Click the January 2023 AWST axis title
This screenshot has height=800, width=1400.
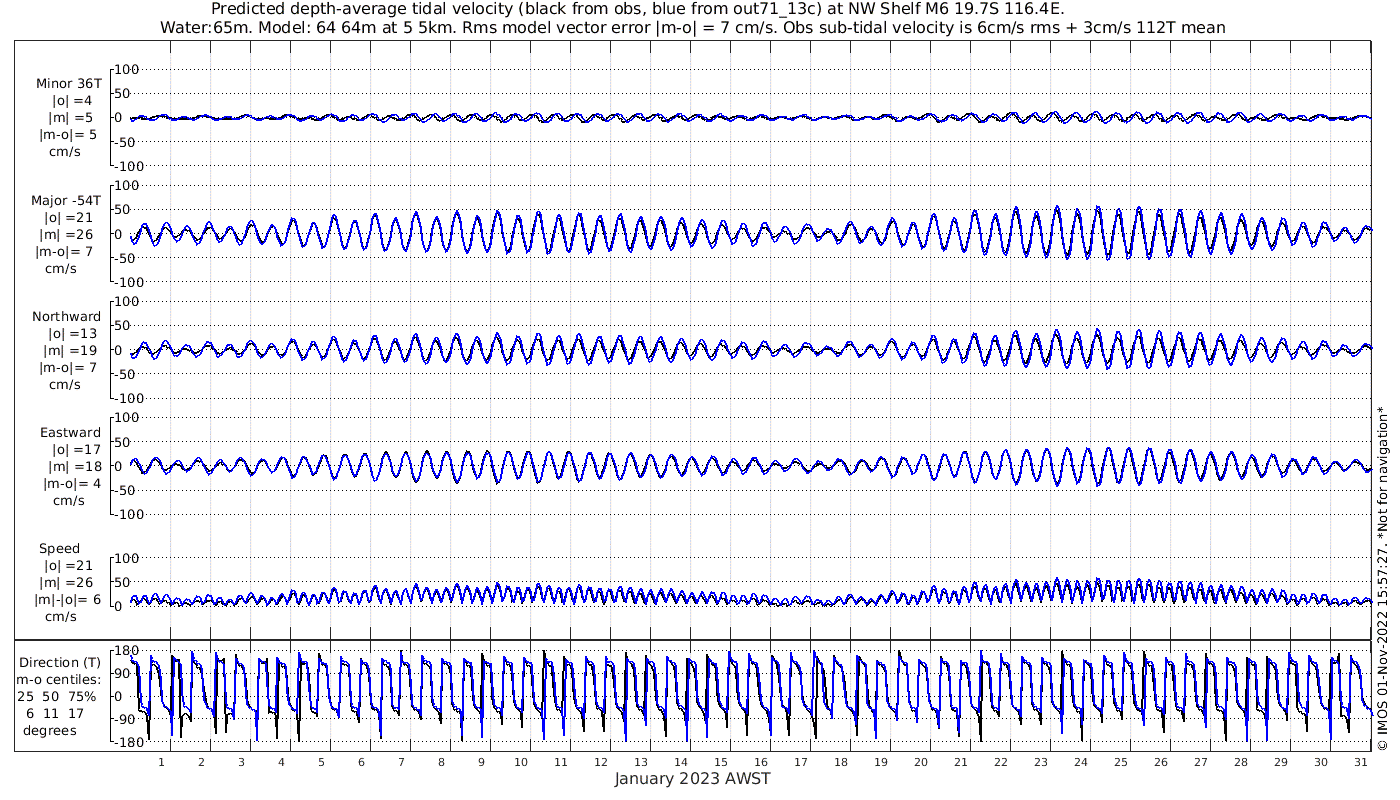692,780
